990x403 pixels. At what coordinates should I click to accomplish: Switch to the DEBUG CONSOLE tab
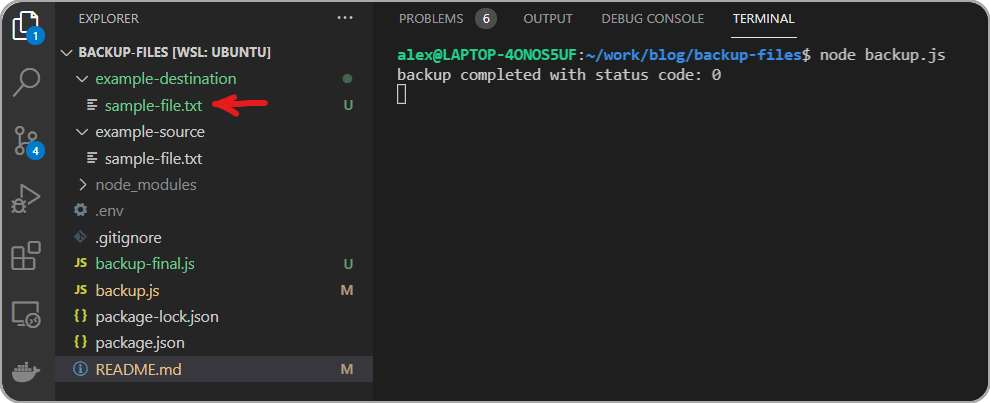pos(653,19)
